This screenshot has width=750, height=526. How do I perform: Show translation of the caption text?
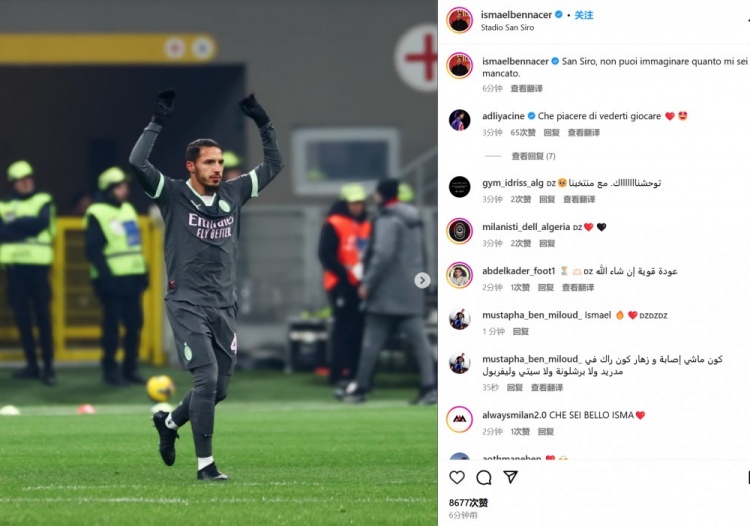click(x=526, y=88)
